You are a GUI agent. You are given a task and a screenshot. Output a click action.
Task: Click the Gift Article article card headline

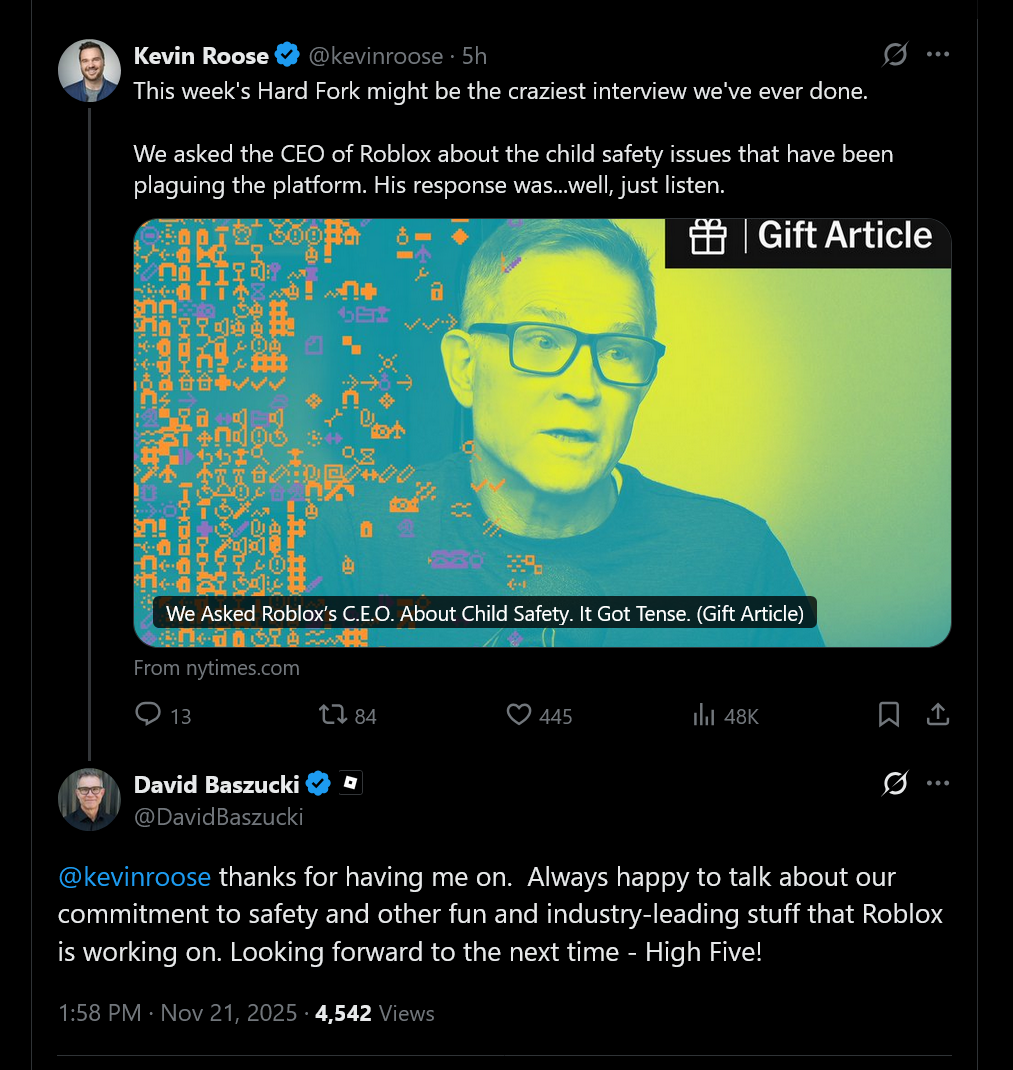pos(484,613)
